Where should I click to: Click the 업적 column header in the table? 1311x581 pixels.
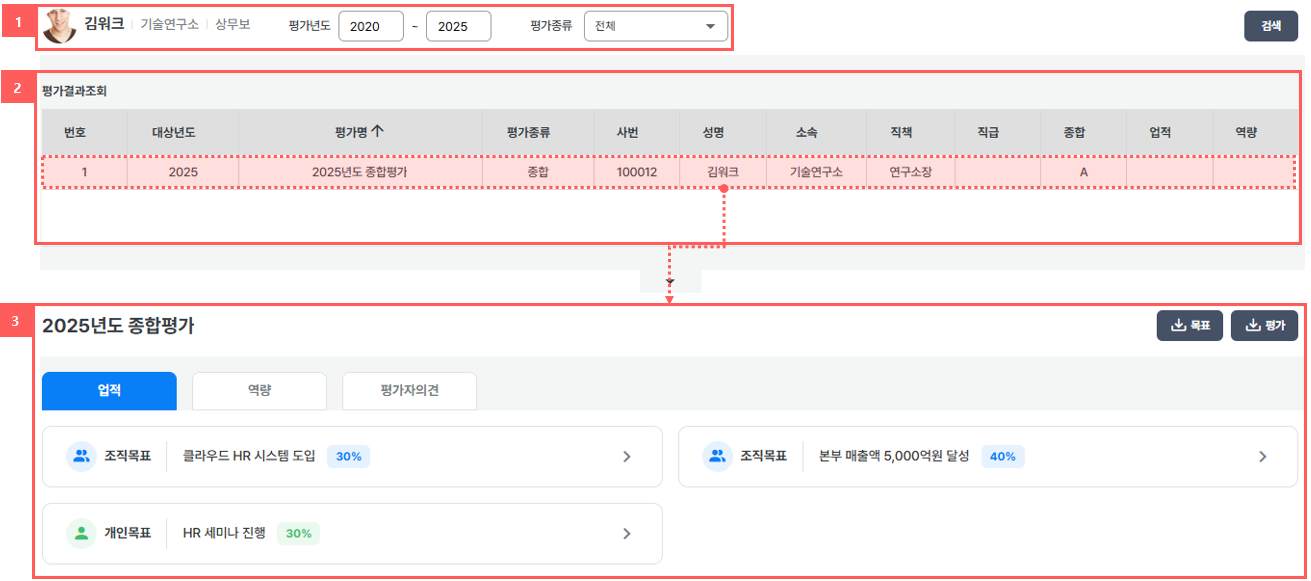tap(1169, 132)
